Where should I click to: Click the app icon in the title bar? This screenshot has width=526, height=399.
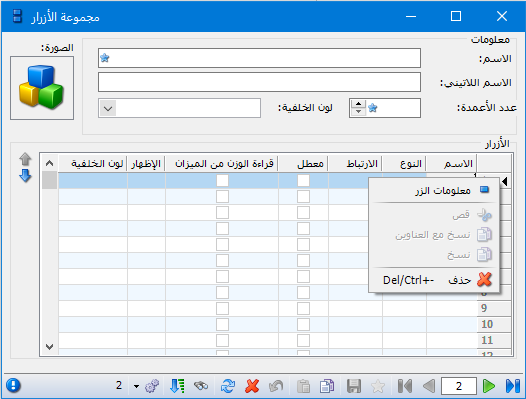(x=17, y=16)
